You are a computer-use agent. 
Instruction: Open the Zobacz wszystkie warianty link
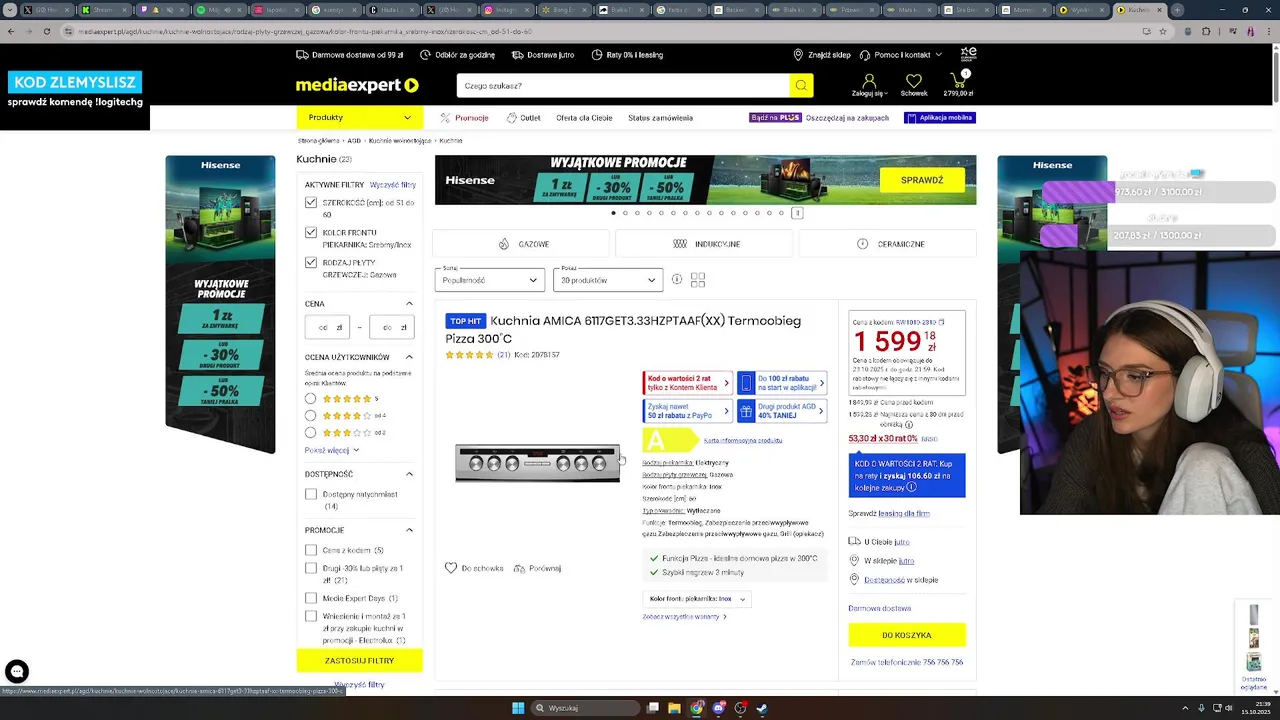tap(684, 616)
